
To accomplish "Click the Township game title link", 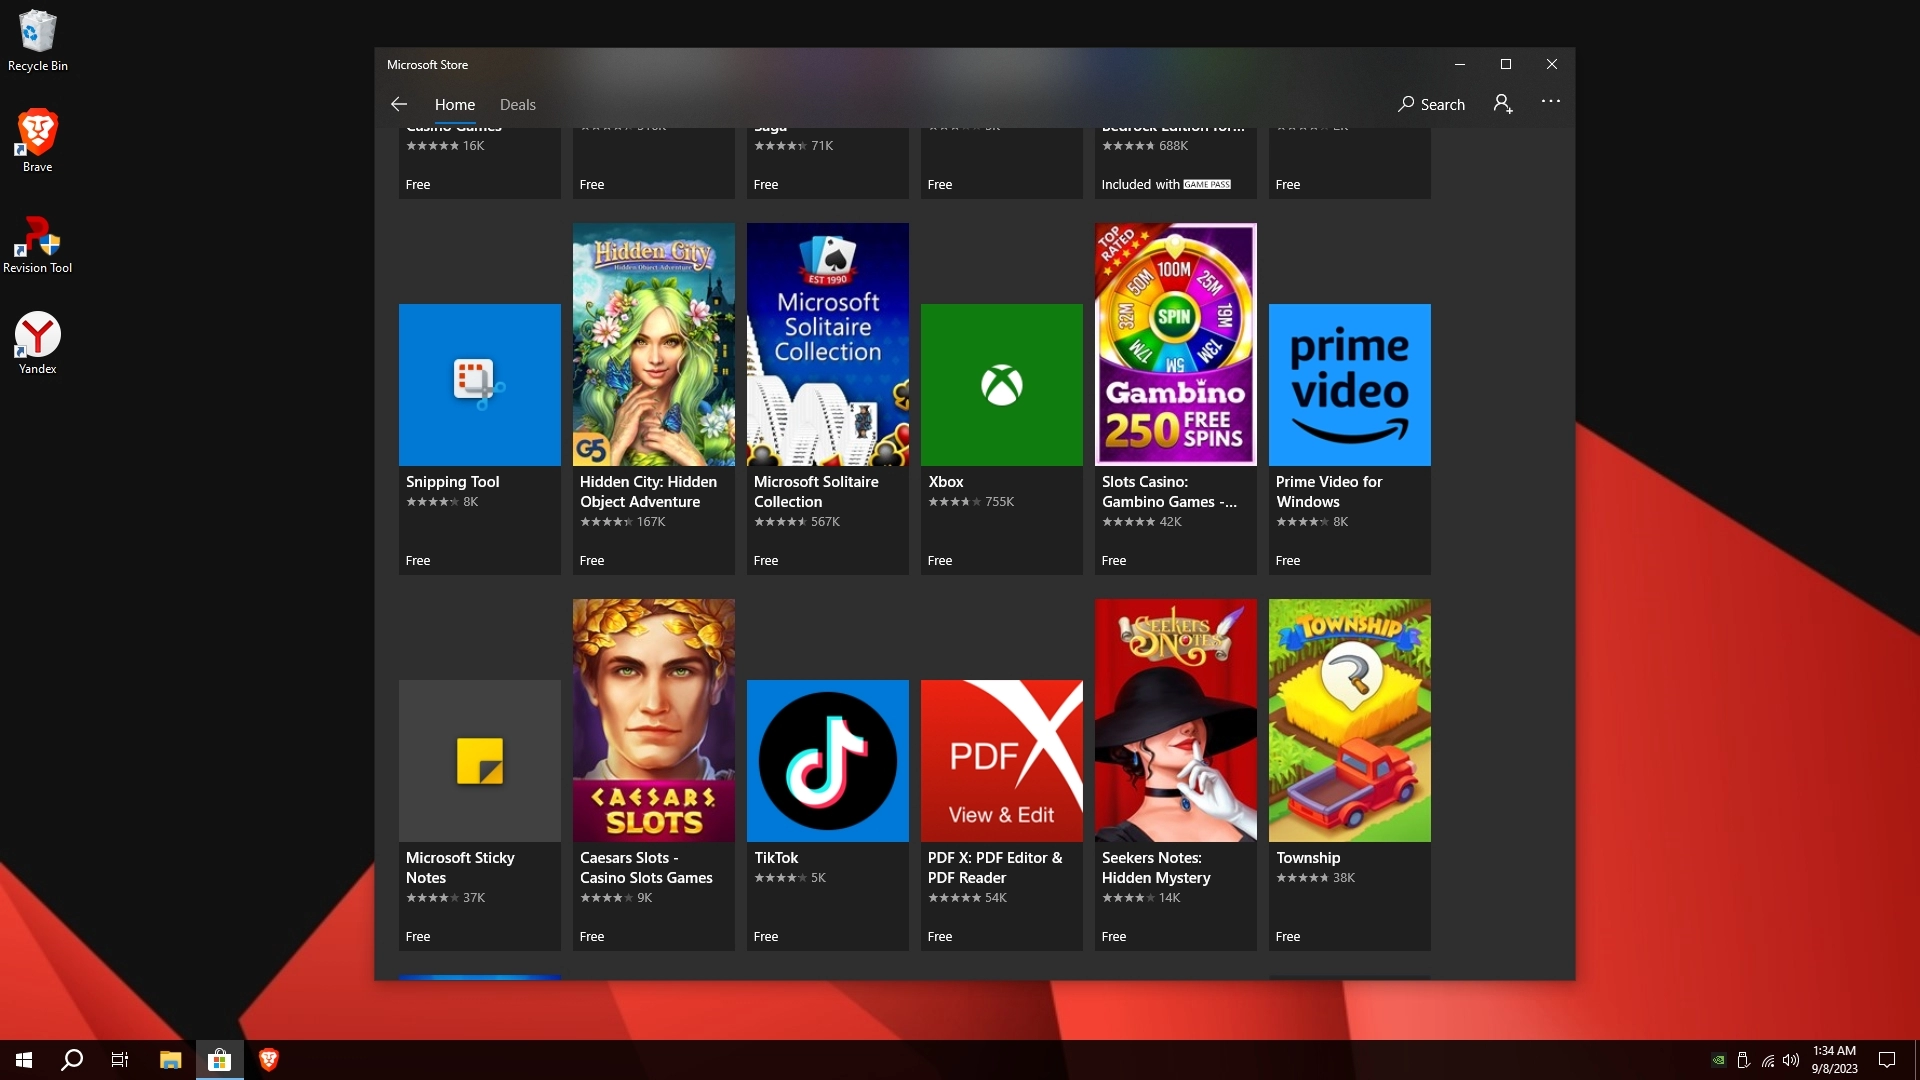I will pyautogui.click(x=1308, y=858).
